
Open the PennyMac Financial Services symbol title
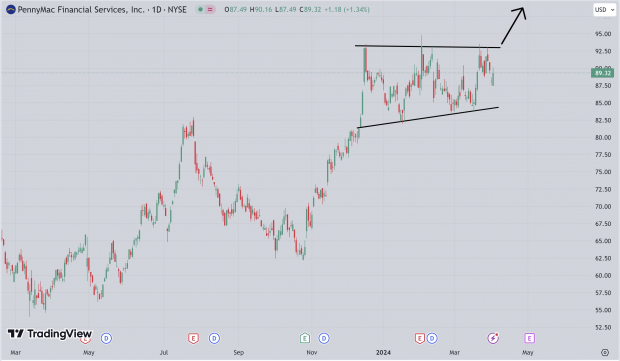pos(102,9)
